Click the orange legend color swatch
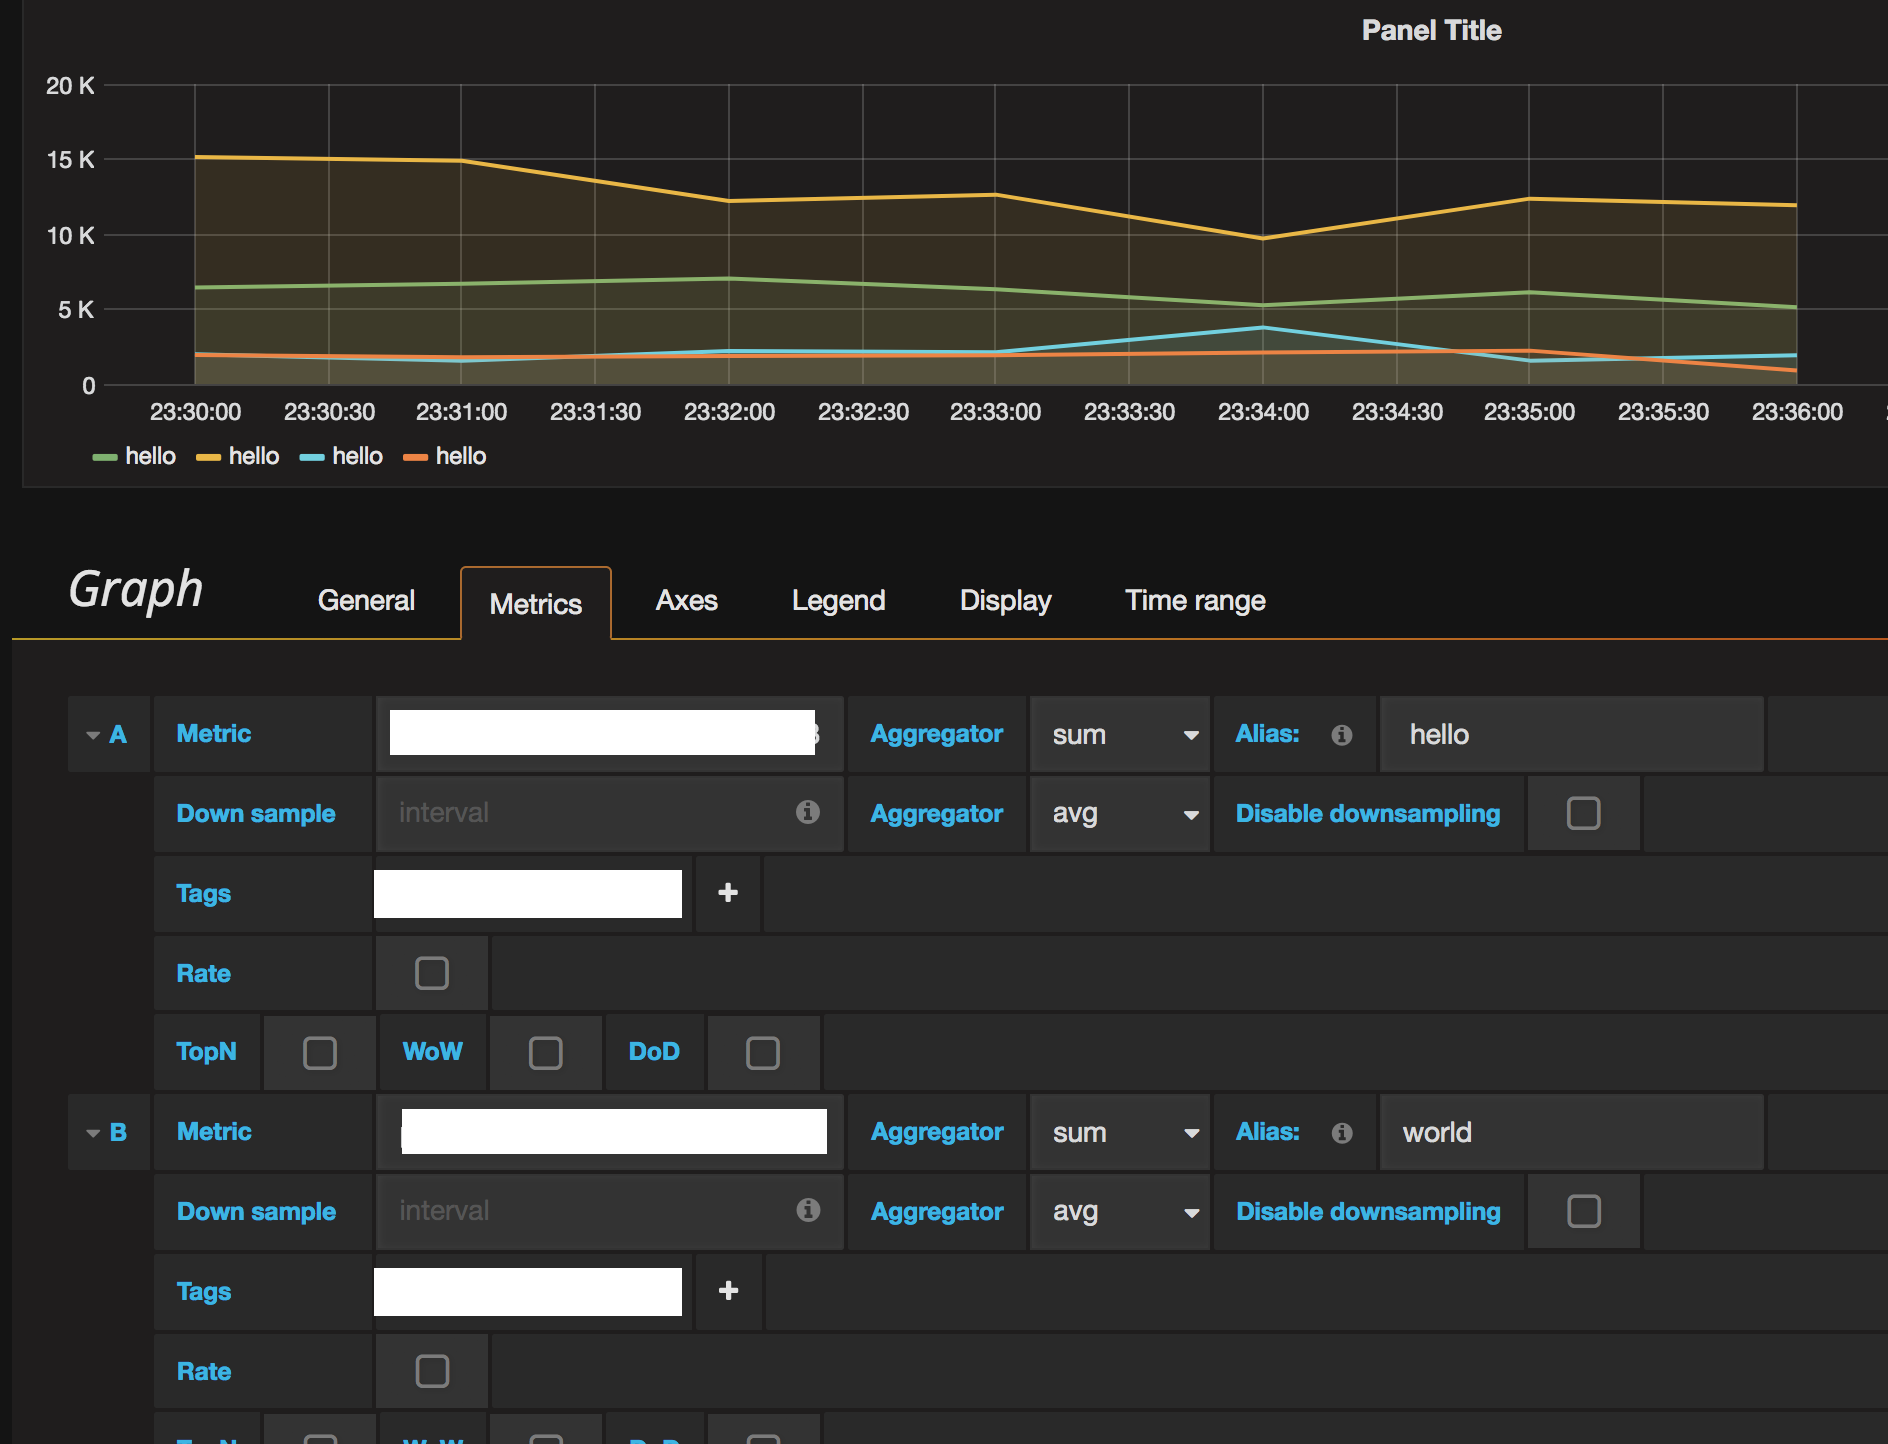1888x1444 pixels. coord(414,457)
